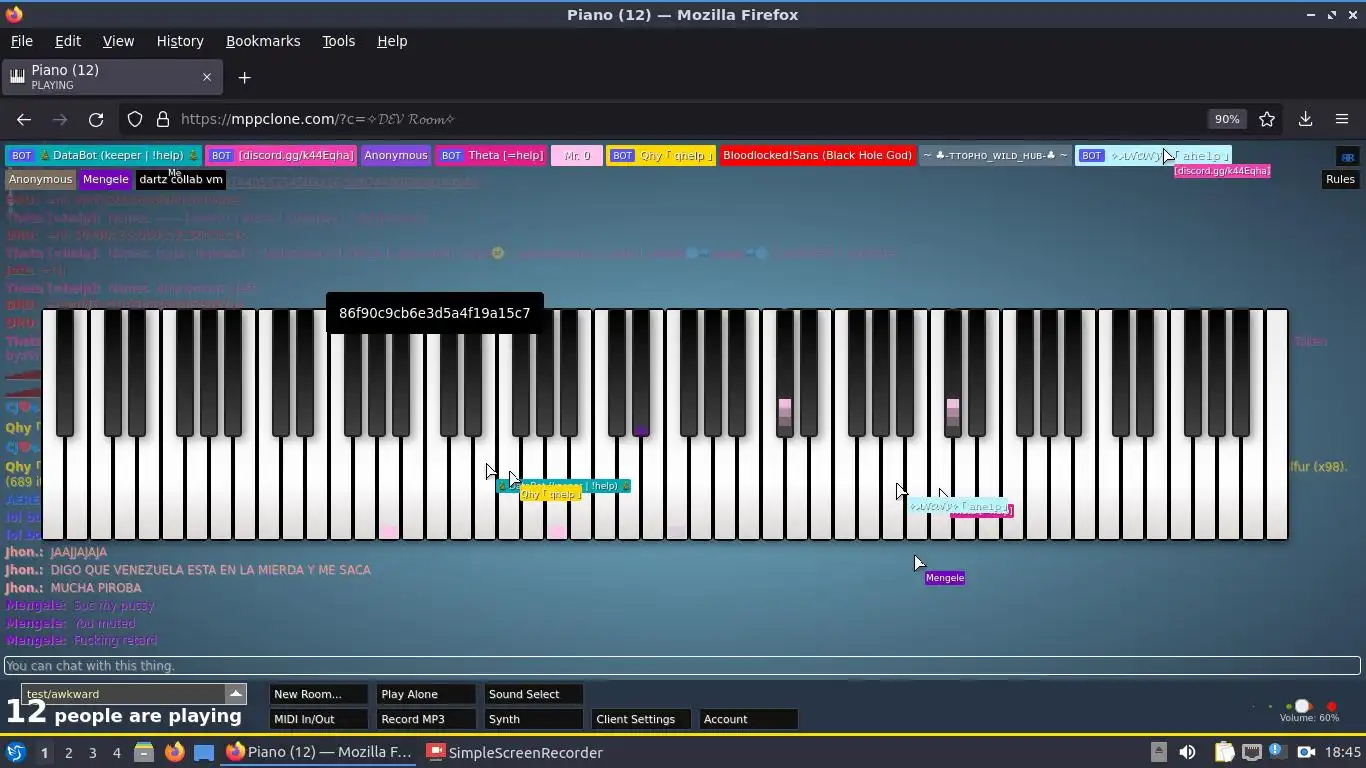This screenshot has width=1366, height=768.
Task: Select the gray Anonymous player tag
Action: (x=40, y=179)
